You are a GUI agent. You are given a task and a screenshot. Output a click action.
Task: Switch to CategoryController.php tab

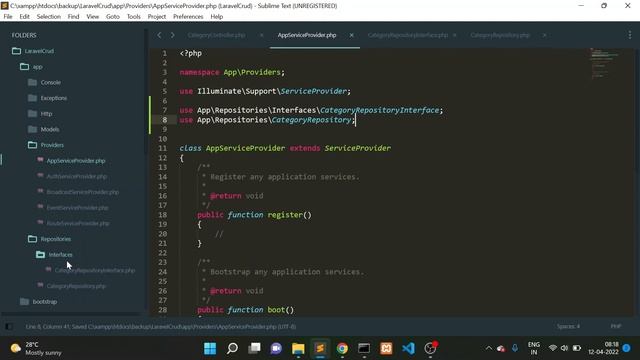point(216,36)
